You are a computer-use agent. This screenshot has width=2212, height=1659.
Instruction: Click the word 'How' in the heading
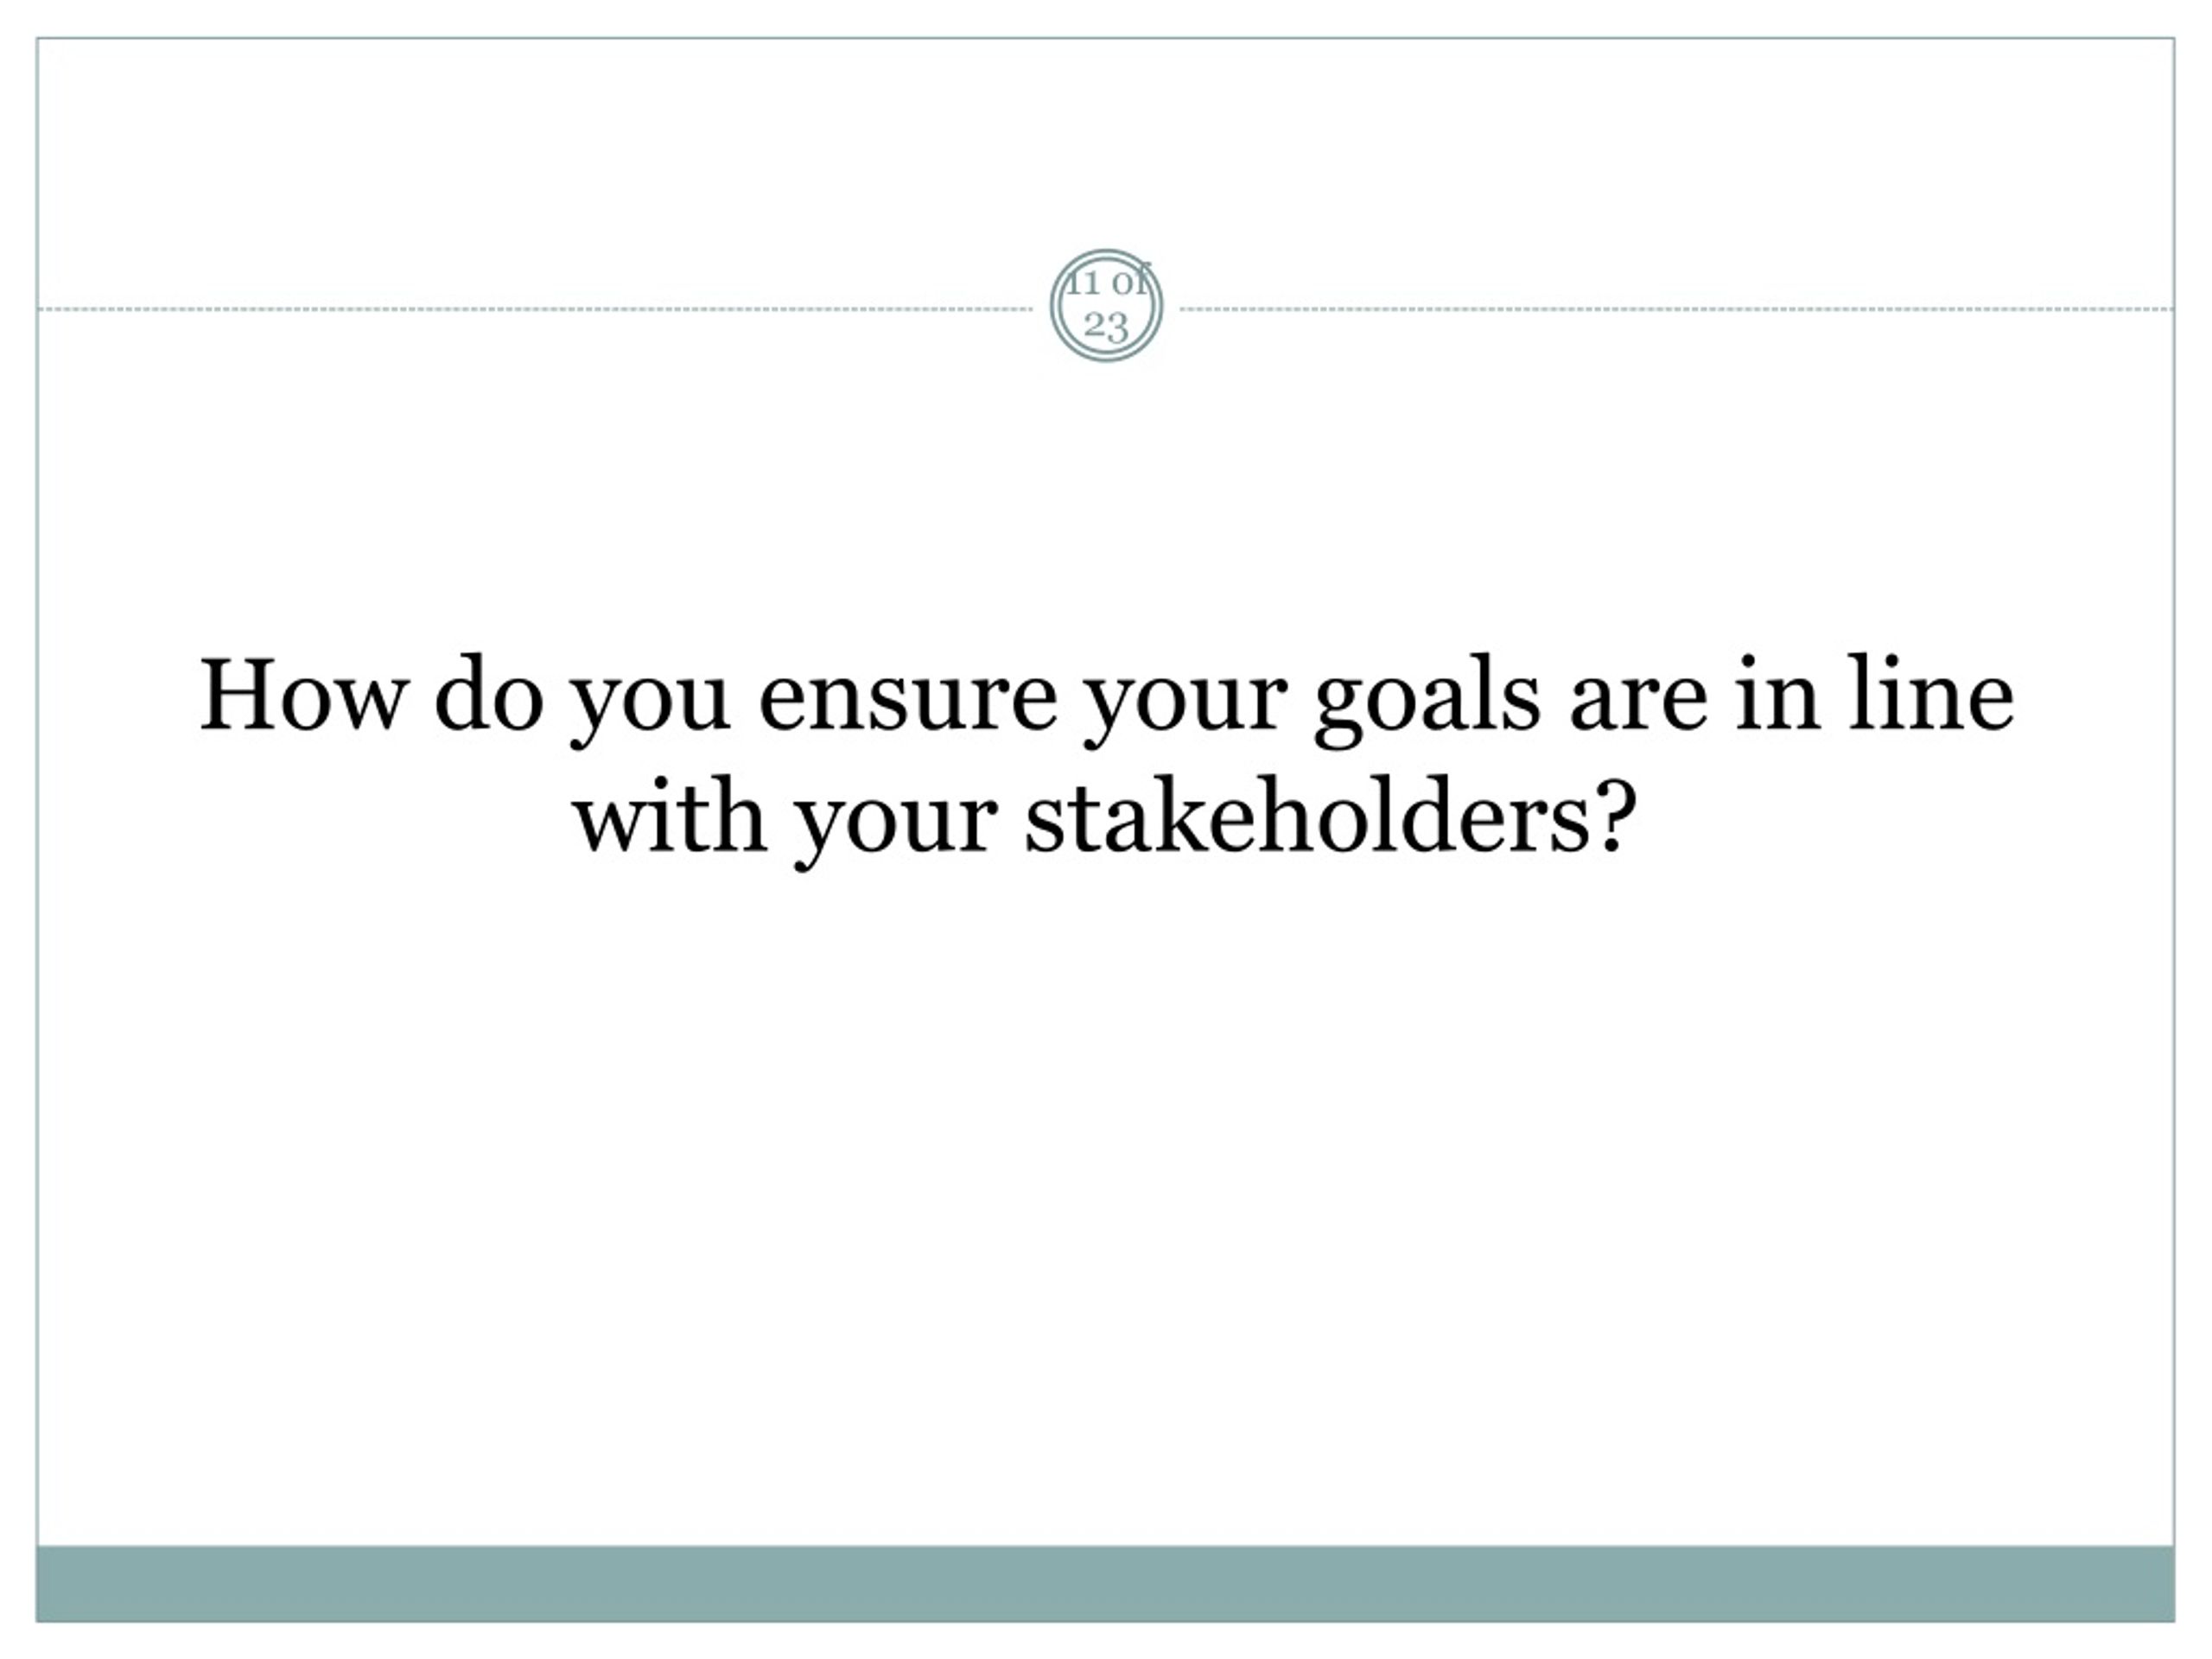303,694
